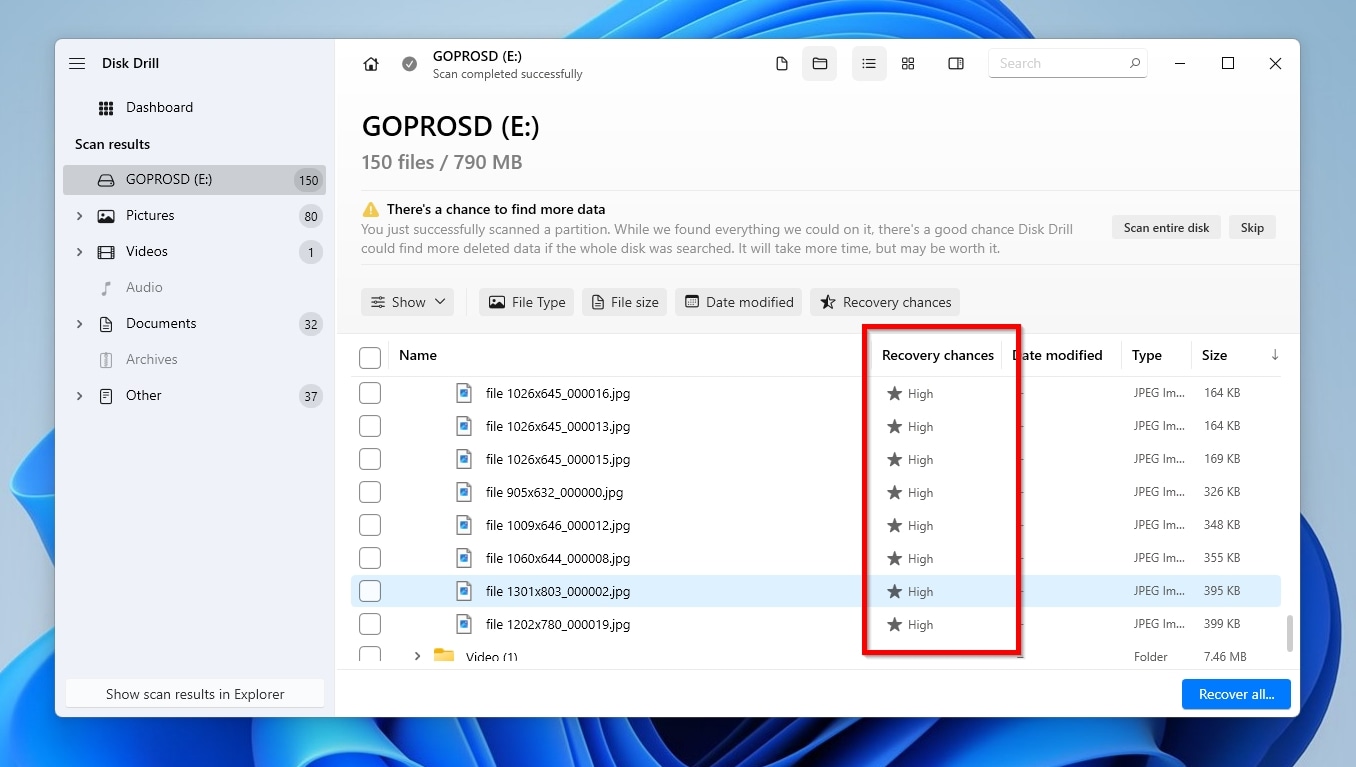
Task: Expand the Video (1) folder row
Action: (x=417, y=656)
